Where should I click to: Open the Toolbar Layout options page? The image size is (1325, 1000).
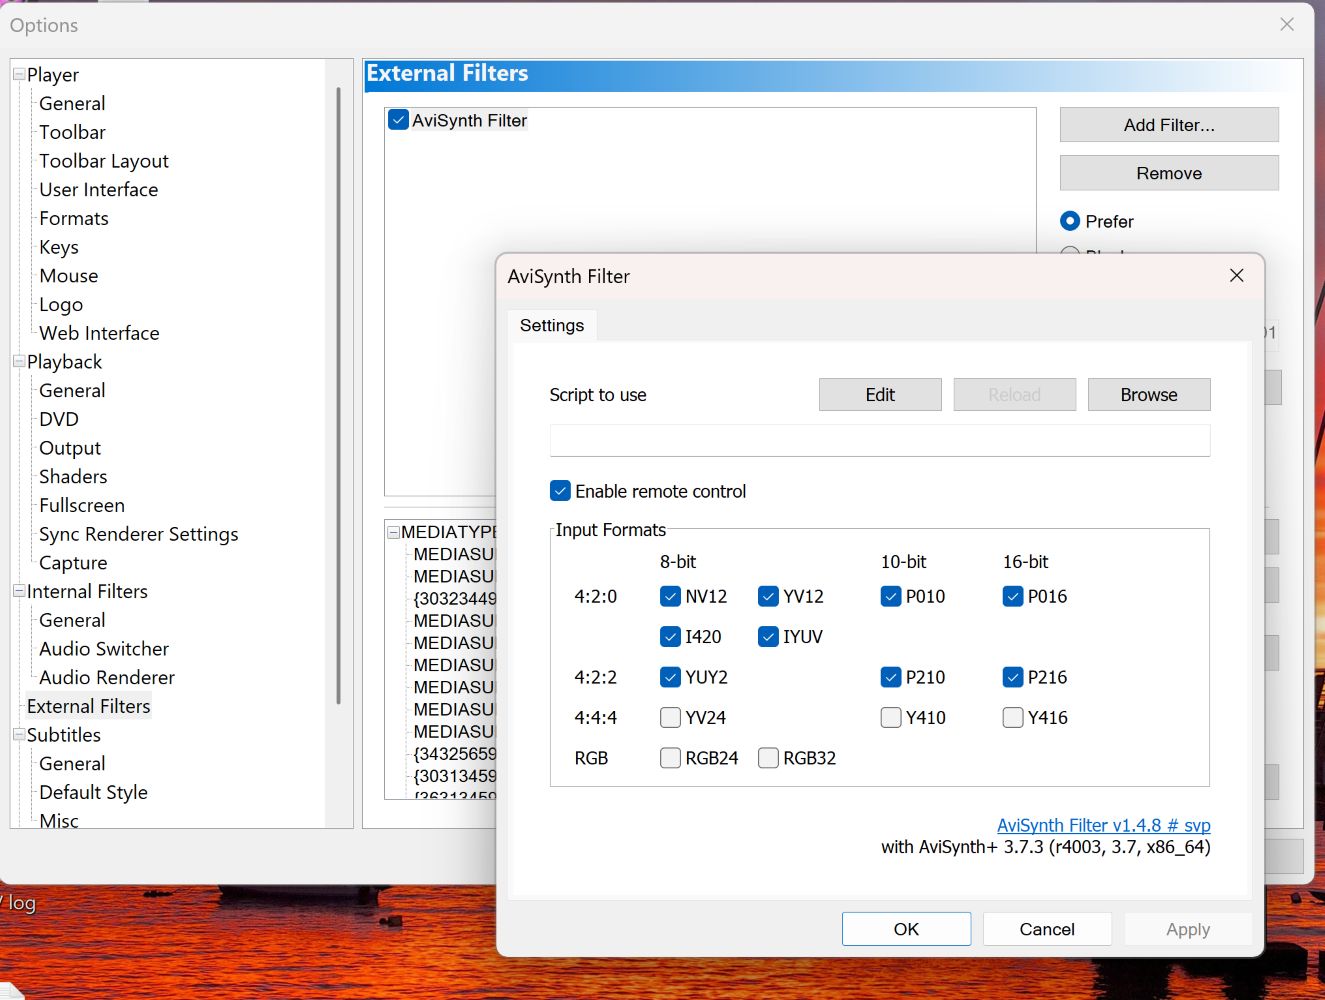[x=104, y=161]
